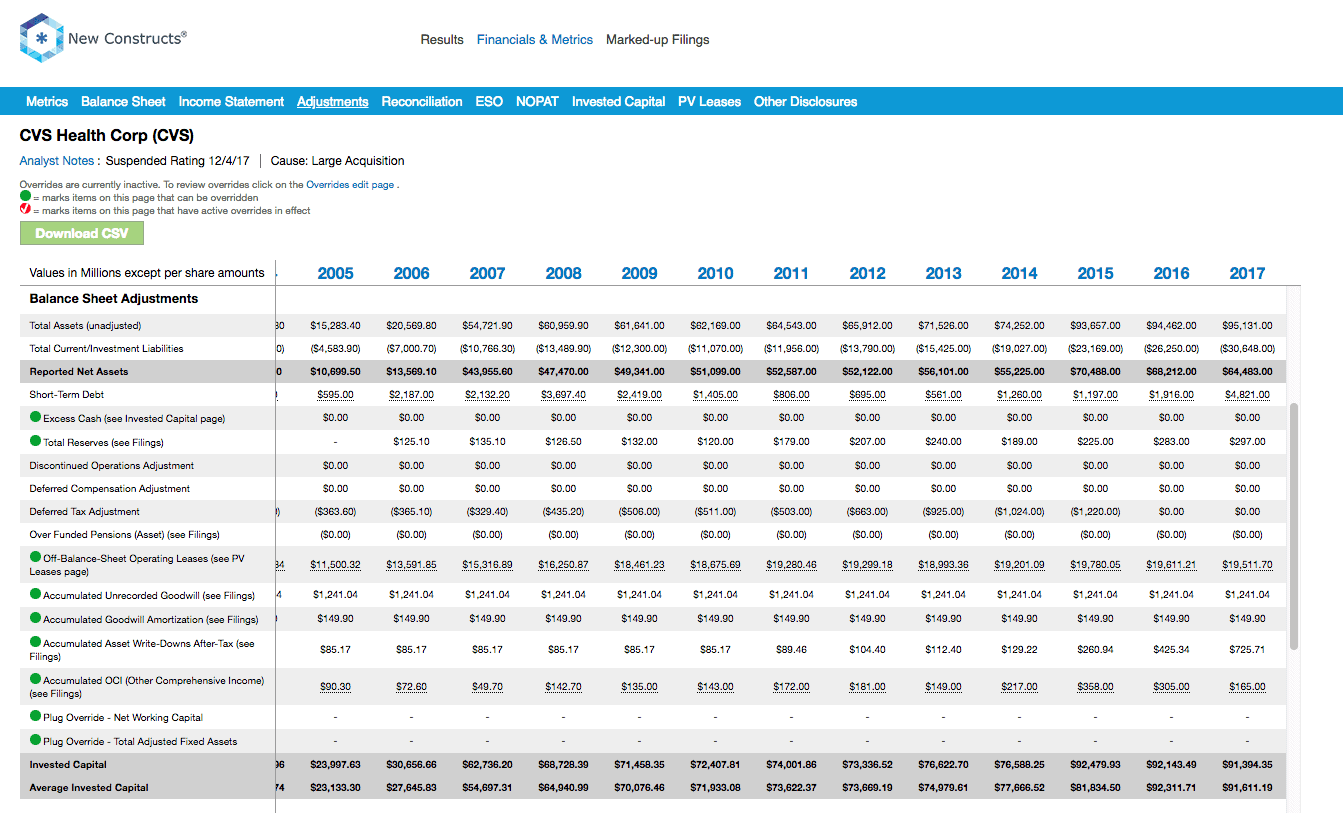Click green dot beside Plug Override - Net Working Capital
The width and height of the screenshot is (1343, 813).
tap(36, 716)
